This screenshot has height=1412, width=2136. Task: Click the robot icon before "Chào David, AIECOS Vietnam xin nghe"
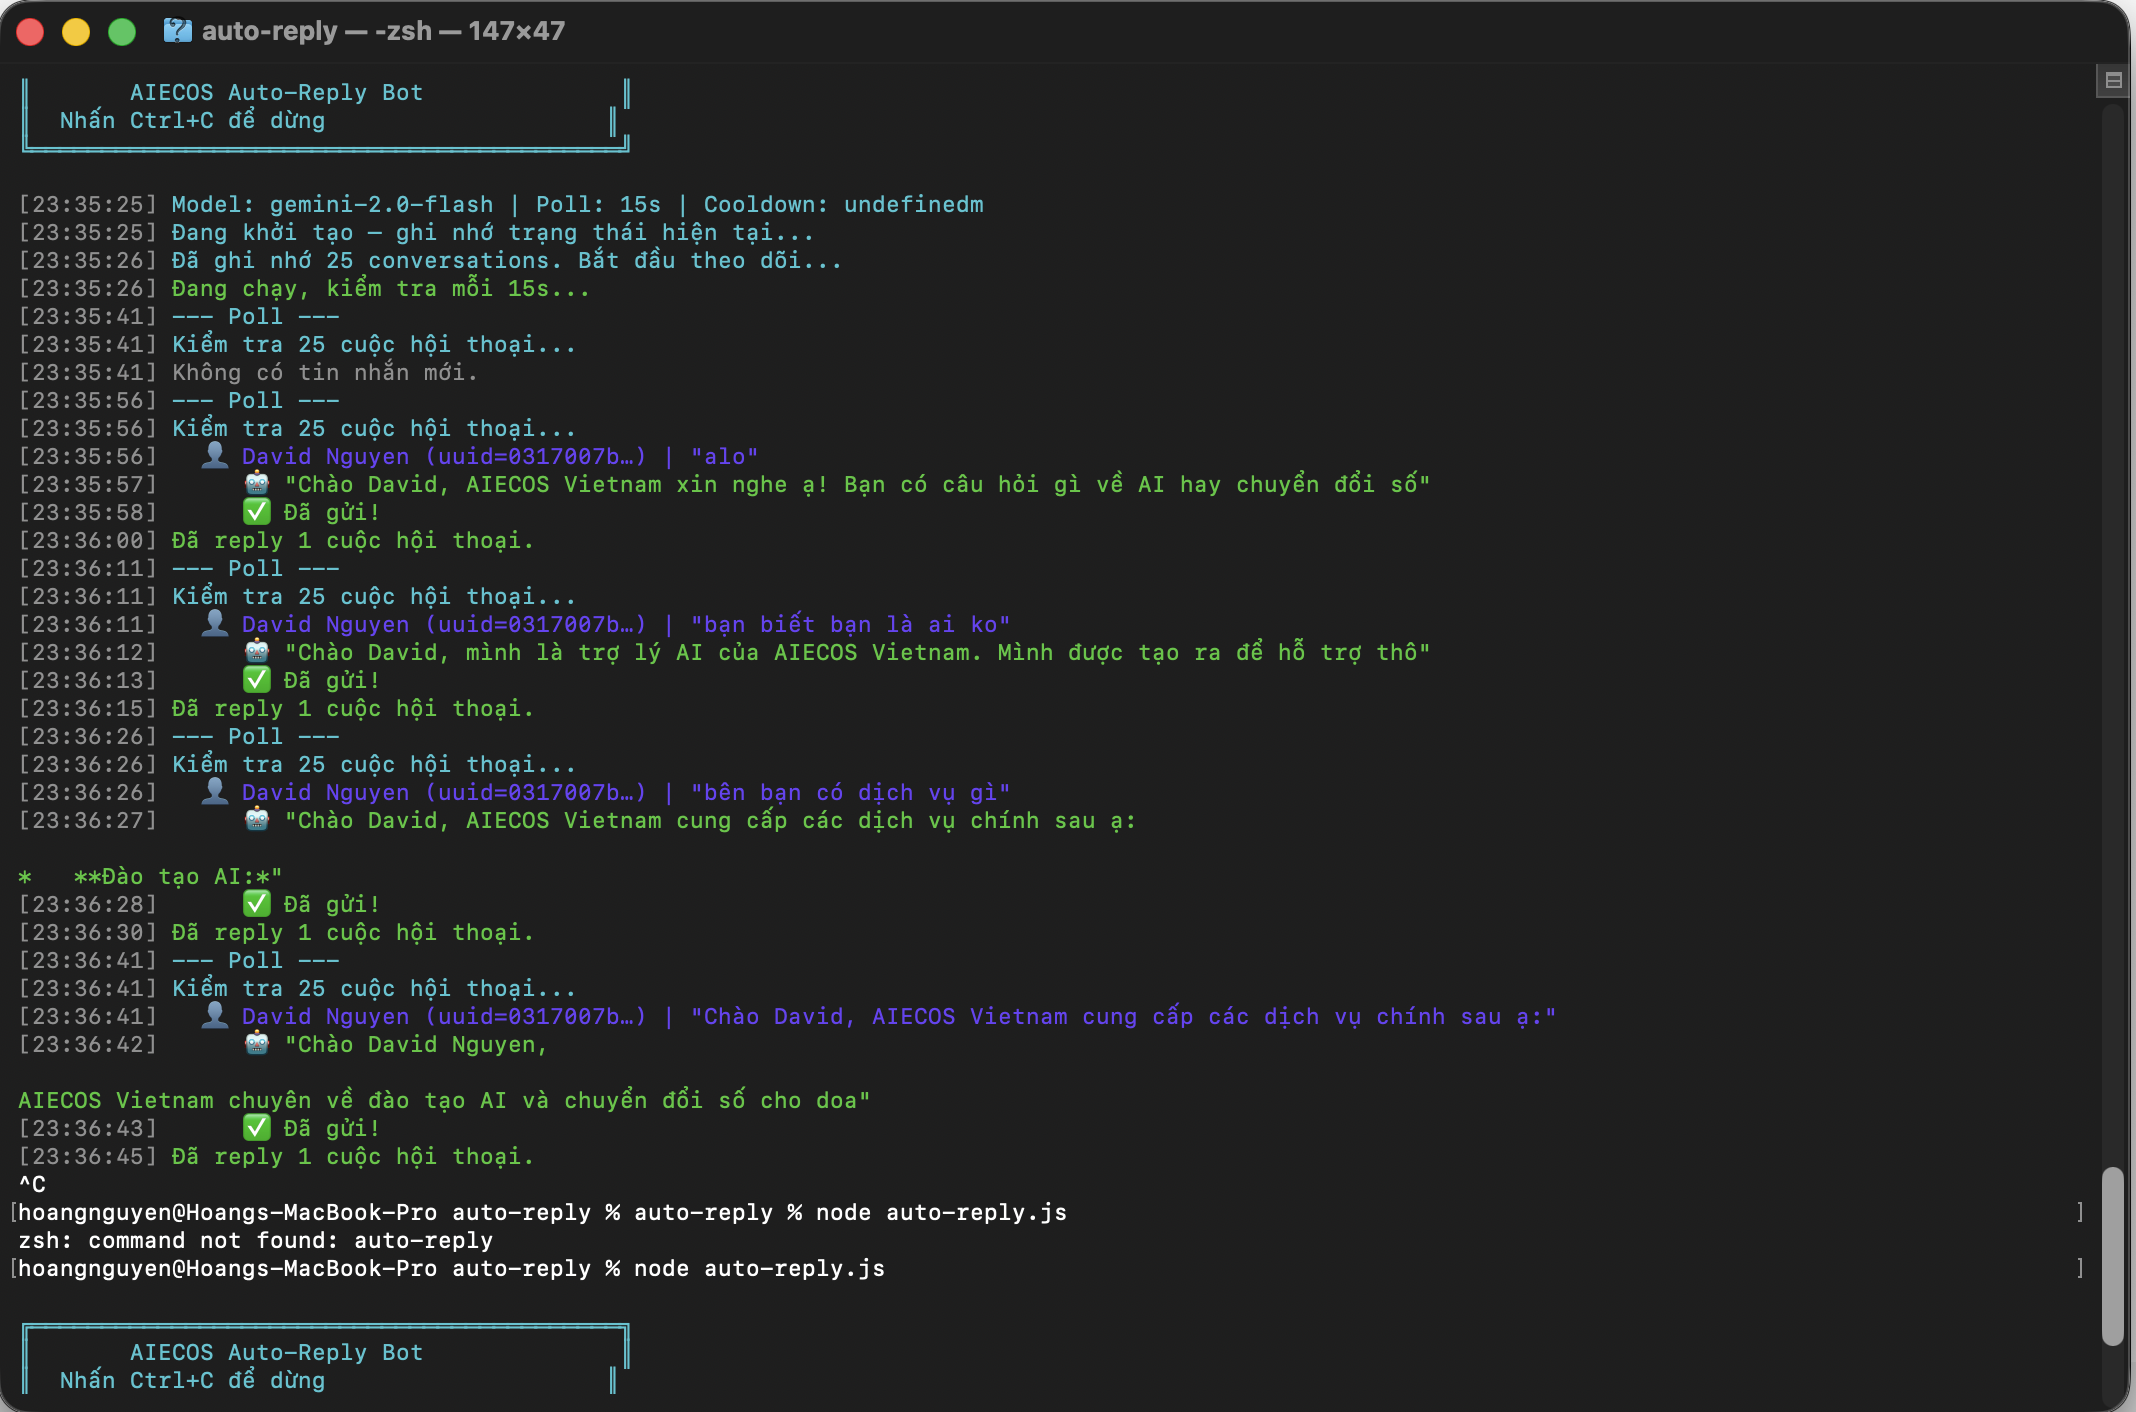click(257, 483)
